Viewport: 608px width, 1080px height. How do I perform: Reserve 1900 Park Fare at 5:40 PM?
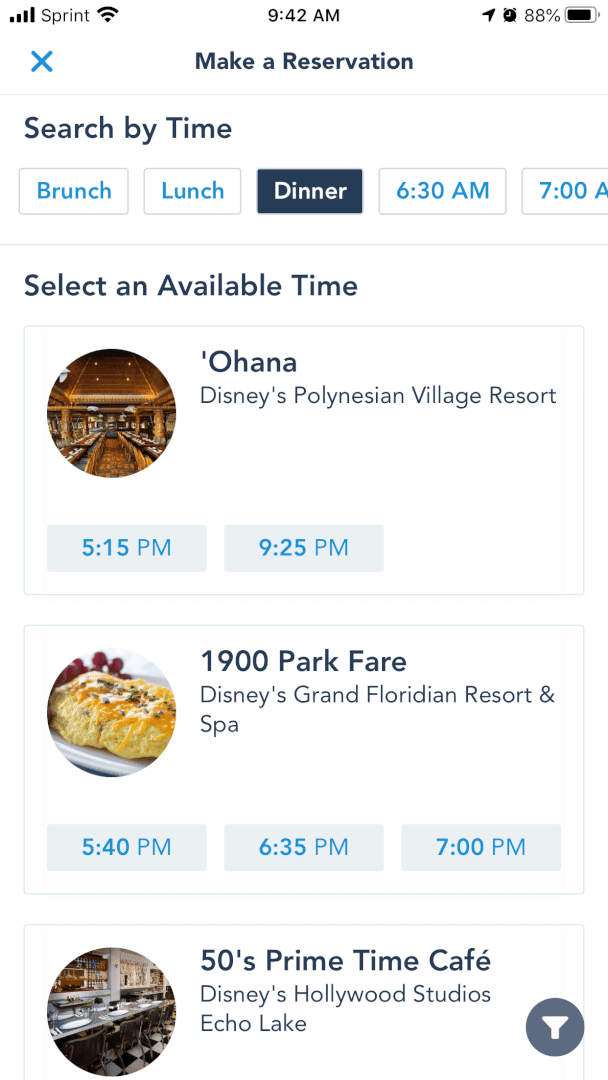click(127, 848)
